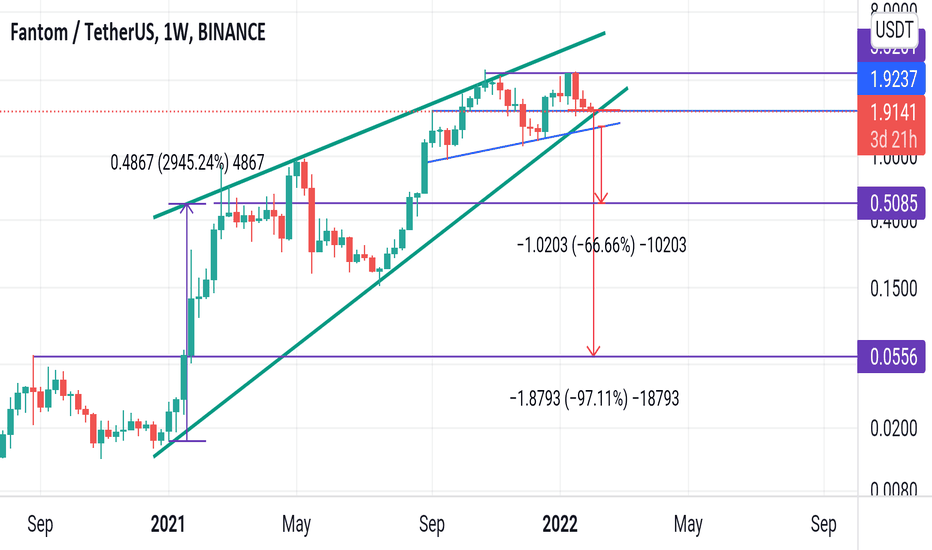Click the May label left of 2022
Viewport: 932px width, 550px height.
[296, 524]
